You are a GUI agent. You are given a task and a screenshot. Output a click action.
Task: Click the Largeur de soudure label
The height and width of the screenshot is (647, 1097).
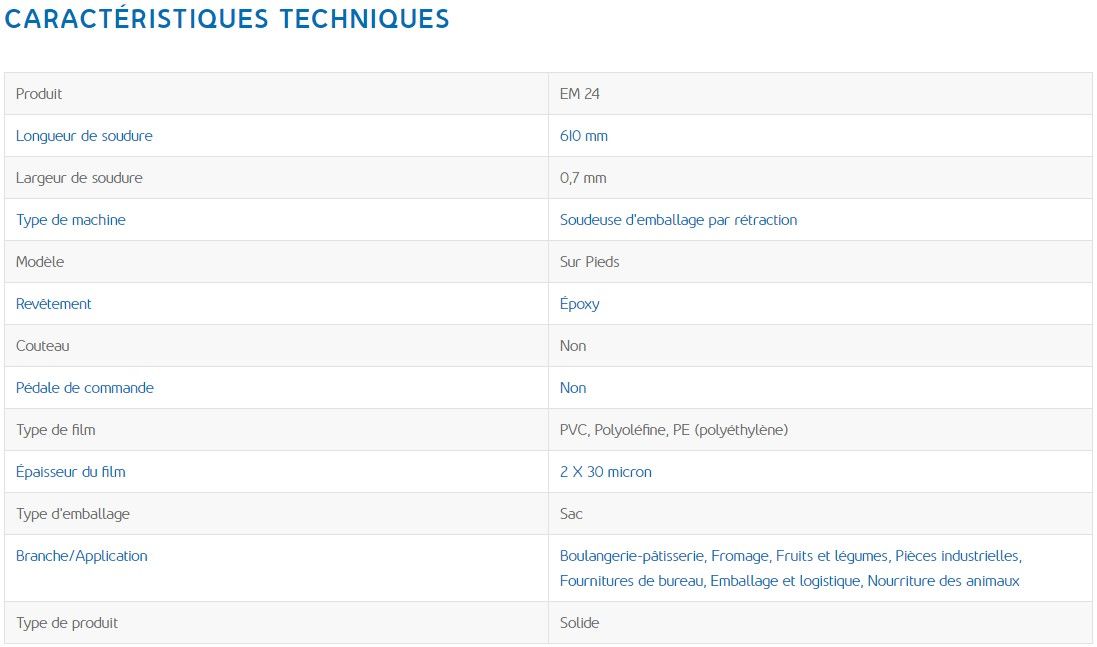click(79, 178)
